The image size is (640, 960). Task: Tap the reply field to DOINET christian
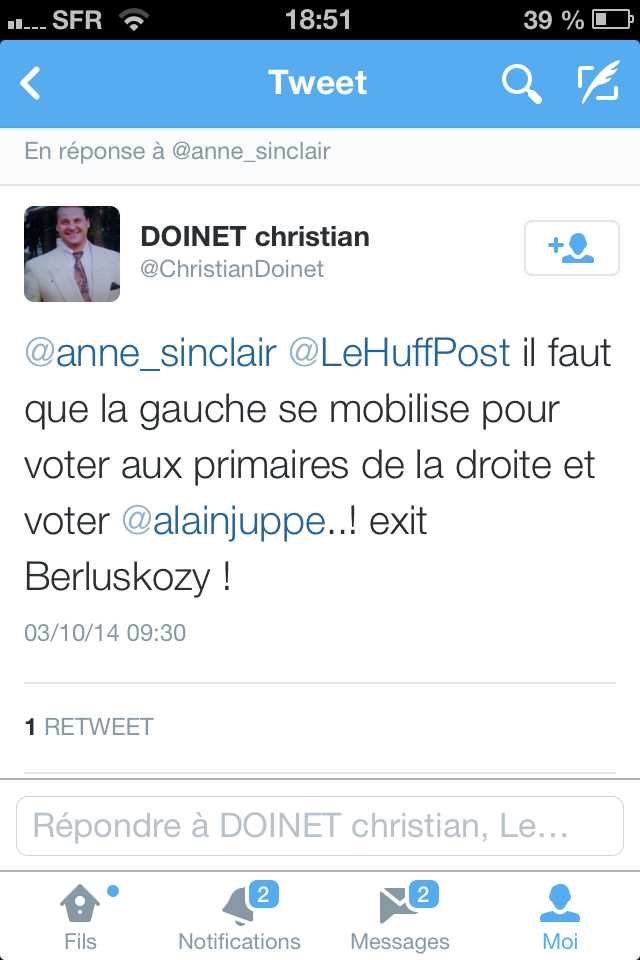click(x=320, y=826)
